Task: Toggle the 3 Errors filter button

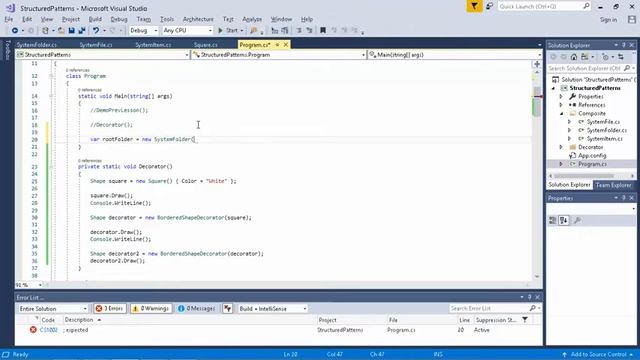Action: click(109, 309)
